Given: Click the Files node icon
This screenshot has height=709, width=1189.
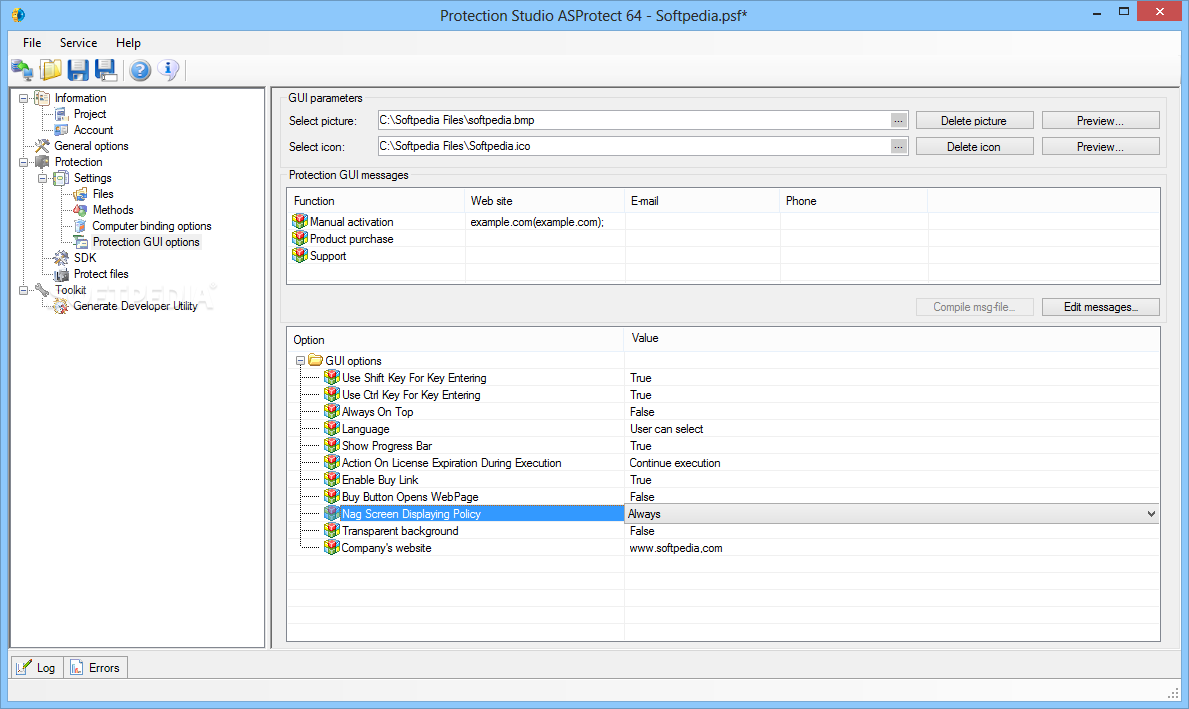Looking at the screenshot, I should click(x=80, y=194).
